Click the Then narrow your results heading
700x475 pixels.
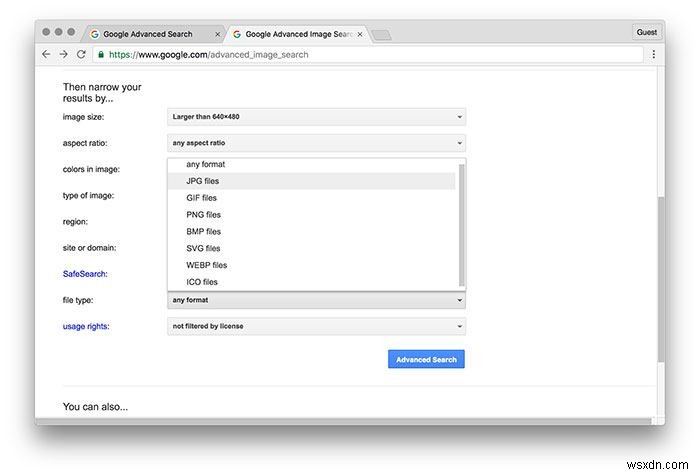pyautogui.click(x=102, y=92)
